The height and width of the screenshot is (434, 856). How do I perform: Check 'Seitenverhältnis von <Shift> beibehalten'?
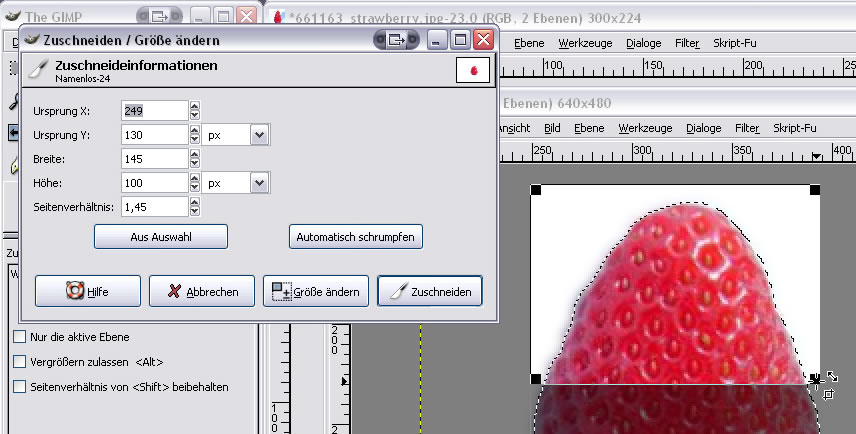pyautogui.click(x=20, y=386)
